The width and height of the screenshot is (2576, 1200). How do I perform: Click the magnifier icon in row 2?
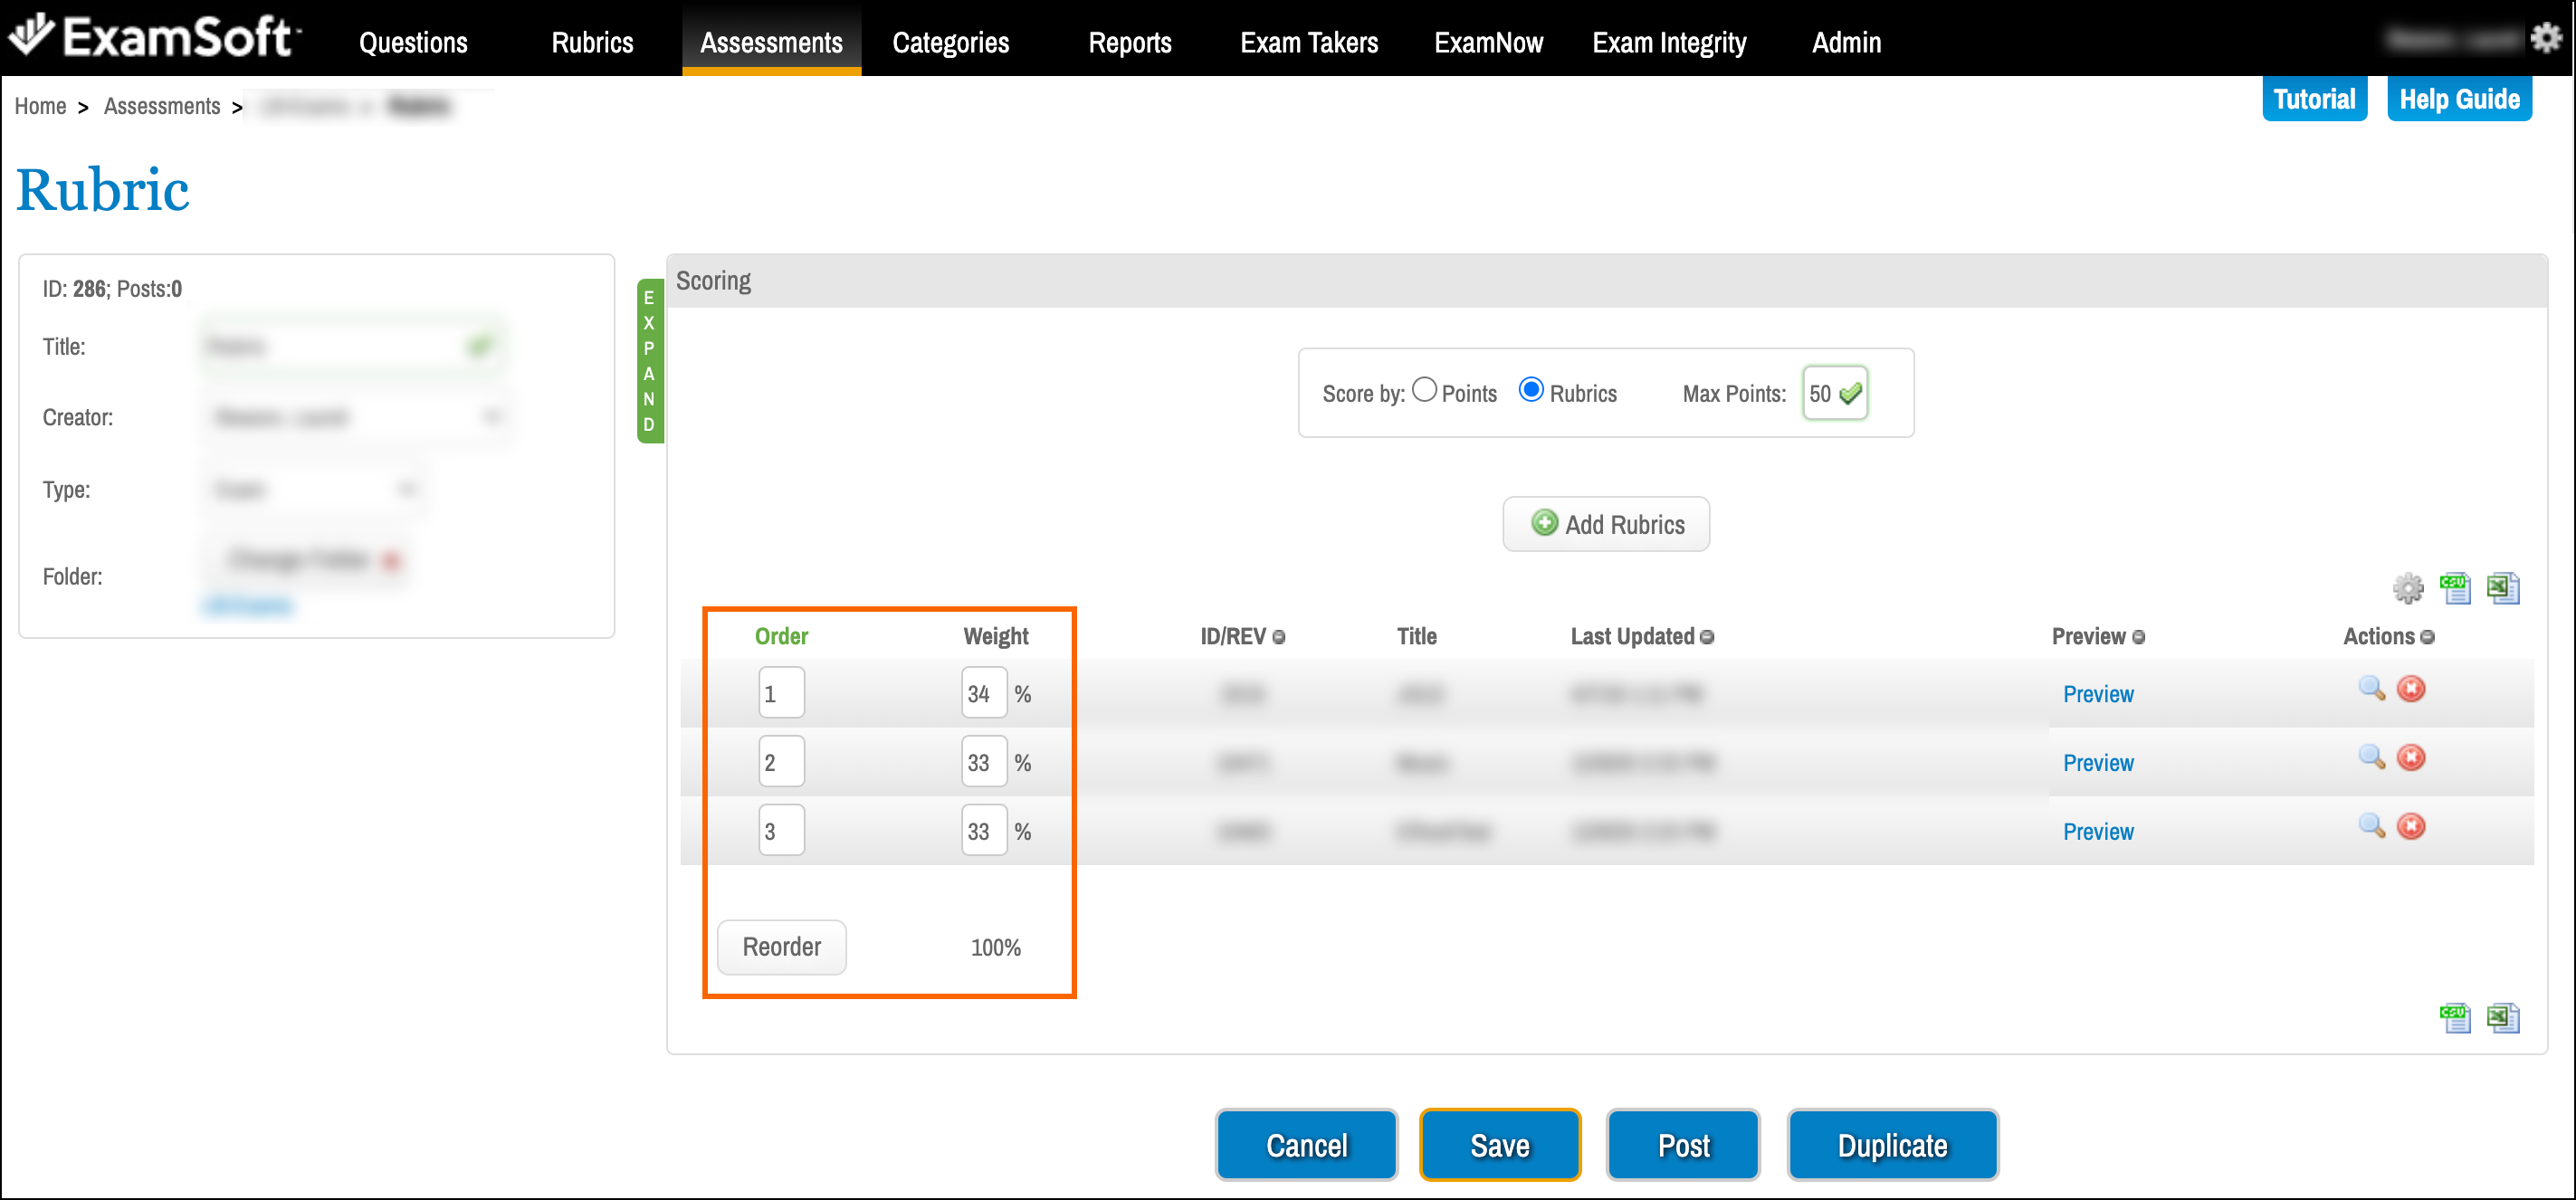[2372, 758]
